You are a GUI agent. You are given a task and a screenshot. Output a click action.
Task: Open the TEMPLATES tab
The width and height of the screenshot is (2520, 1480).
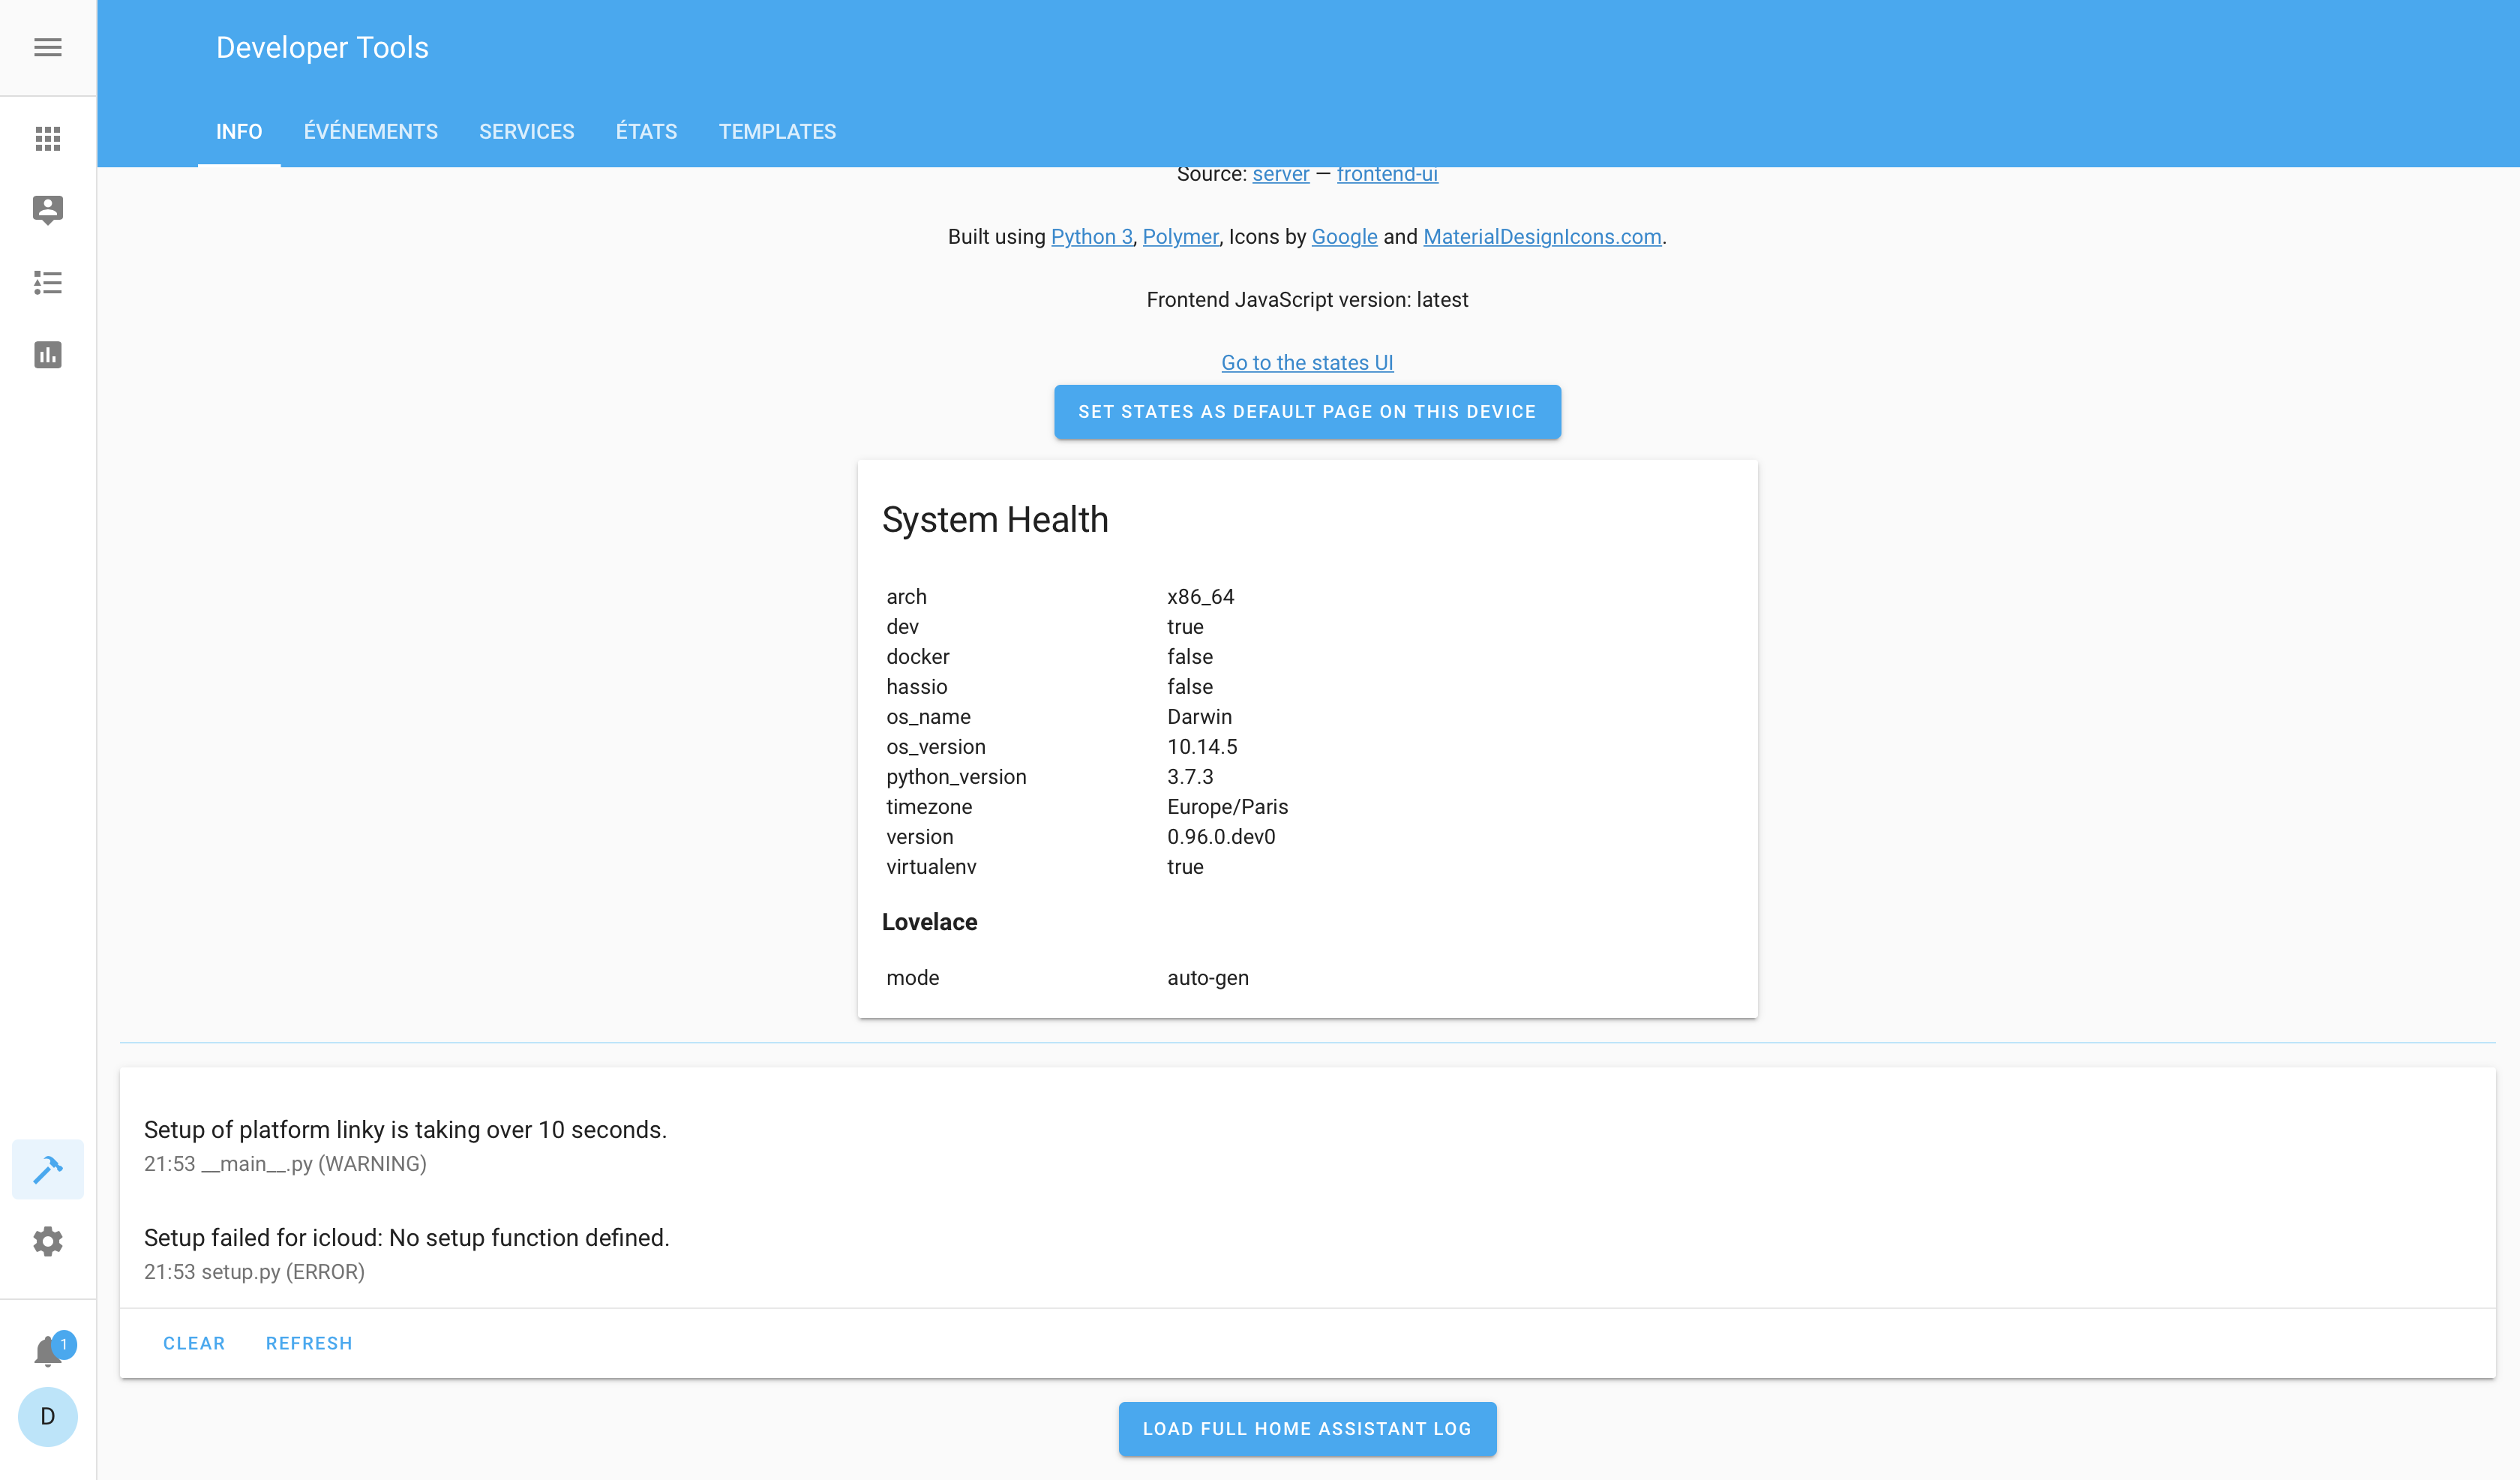tap(777, 131)
